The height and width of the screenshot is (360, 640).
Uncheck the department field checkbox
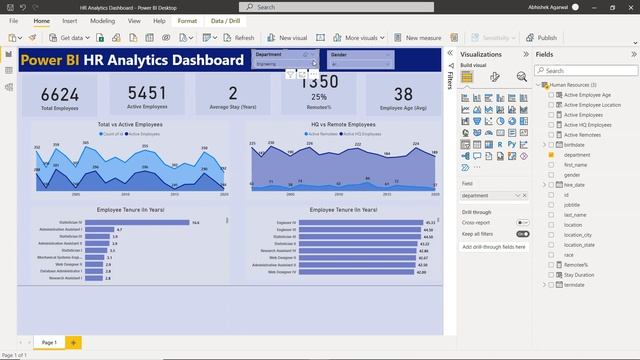click(551, 155)
